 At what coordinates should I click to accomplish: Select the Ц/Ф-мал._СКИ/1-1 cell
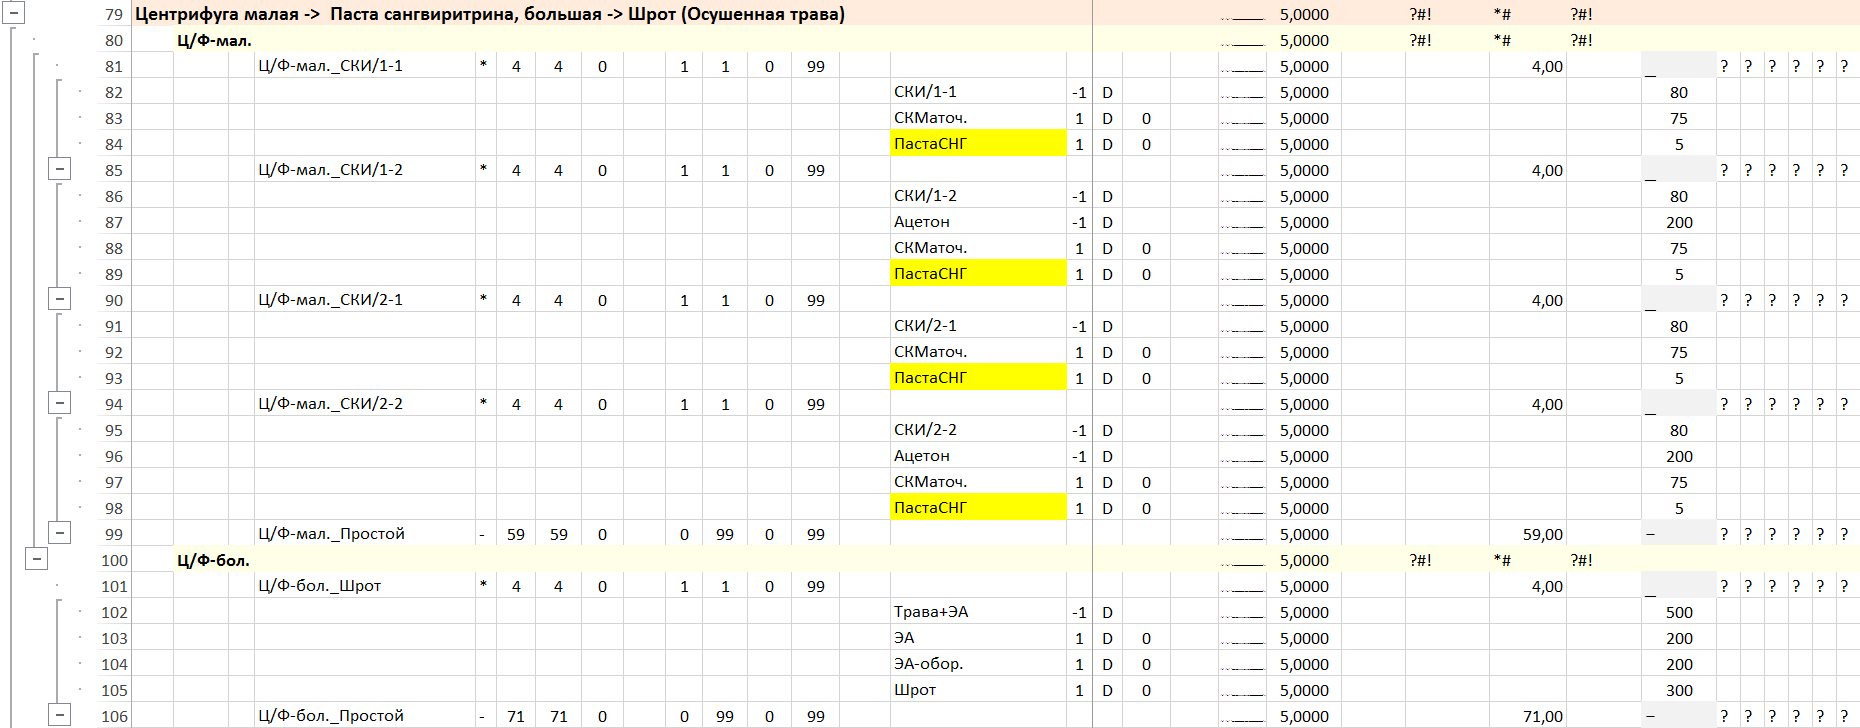pos(331,66)
